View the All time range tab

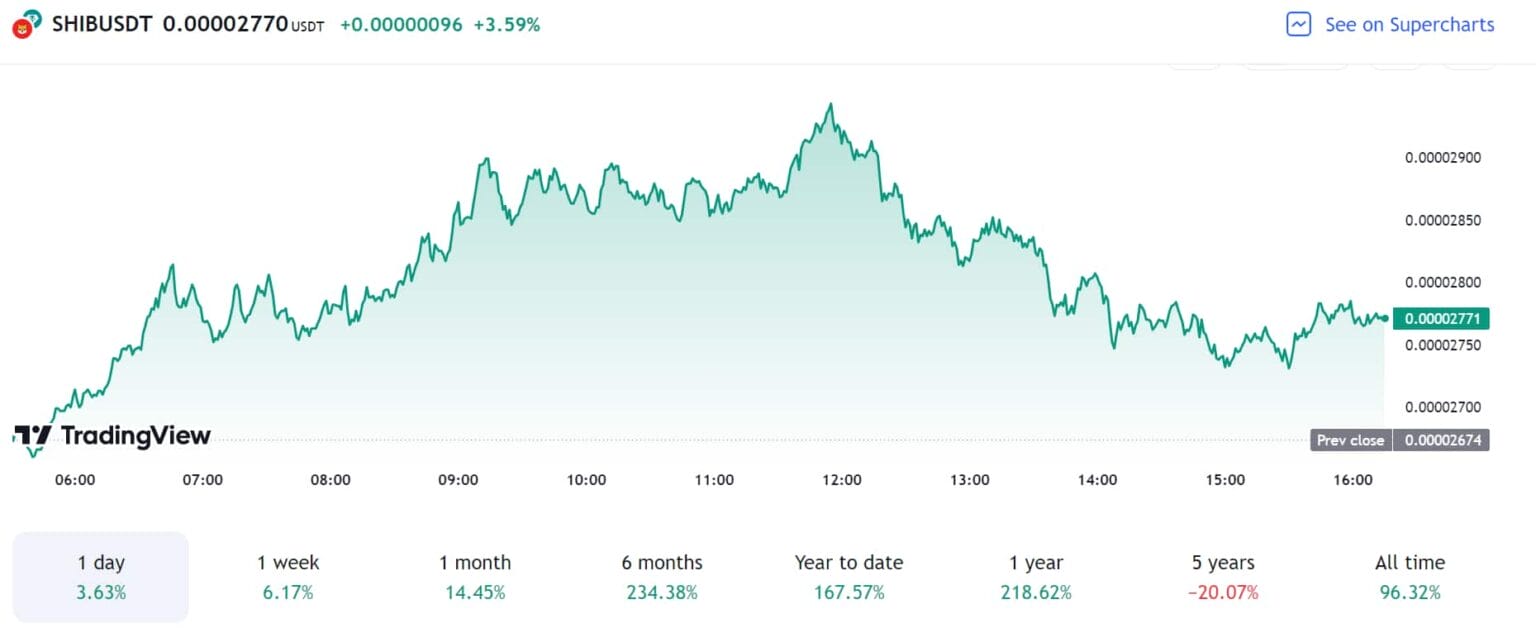coord(1410,577)
